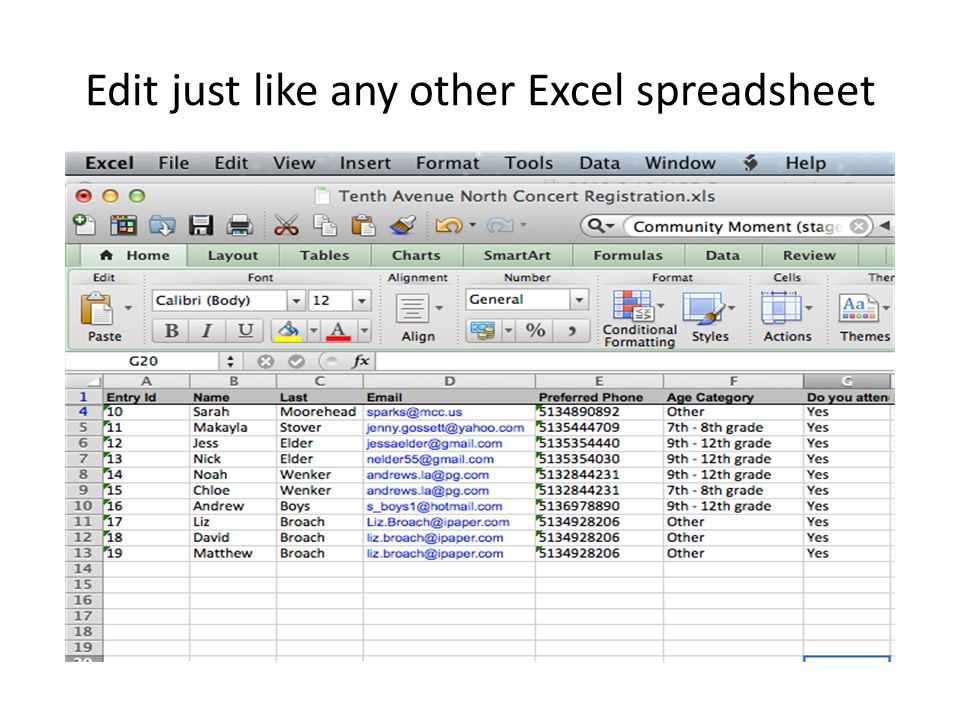Click the Print icon
960x720 pixels.
(x=239, y=225)
